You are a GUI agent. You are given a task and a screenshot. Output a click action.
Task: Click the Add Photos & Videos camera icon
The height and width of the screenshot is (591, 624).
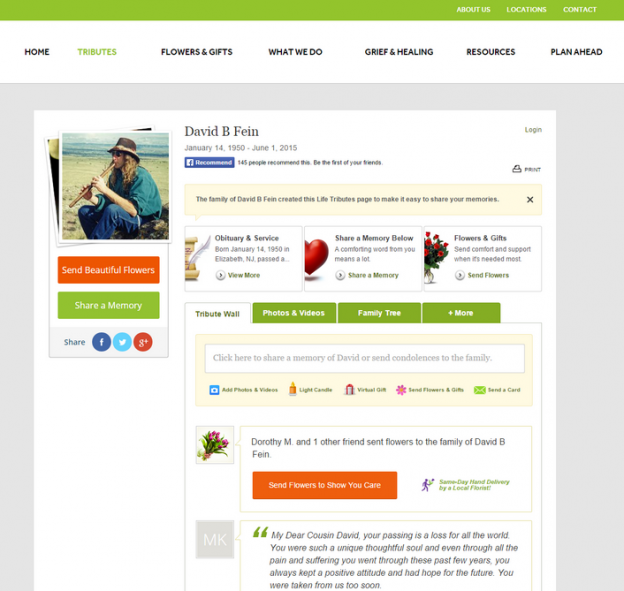(x=214, y=390)
